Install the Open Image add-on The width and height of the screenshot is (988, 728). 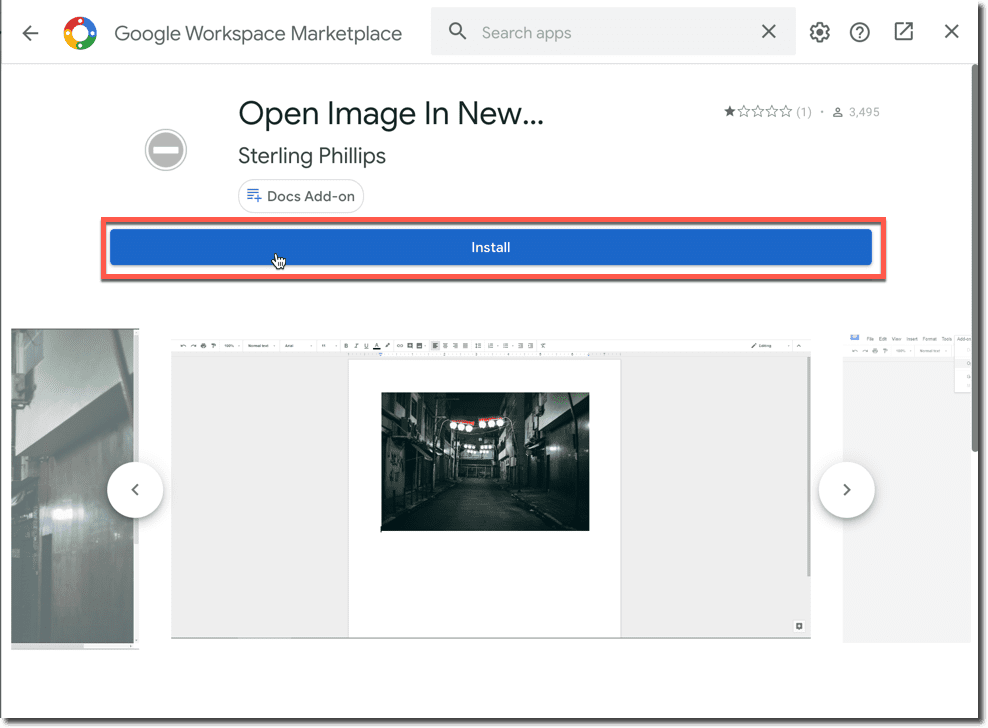(x=491, y=247)
